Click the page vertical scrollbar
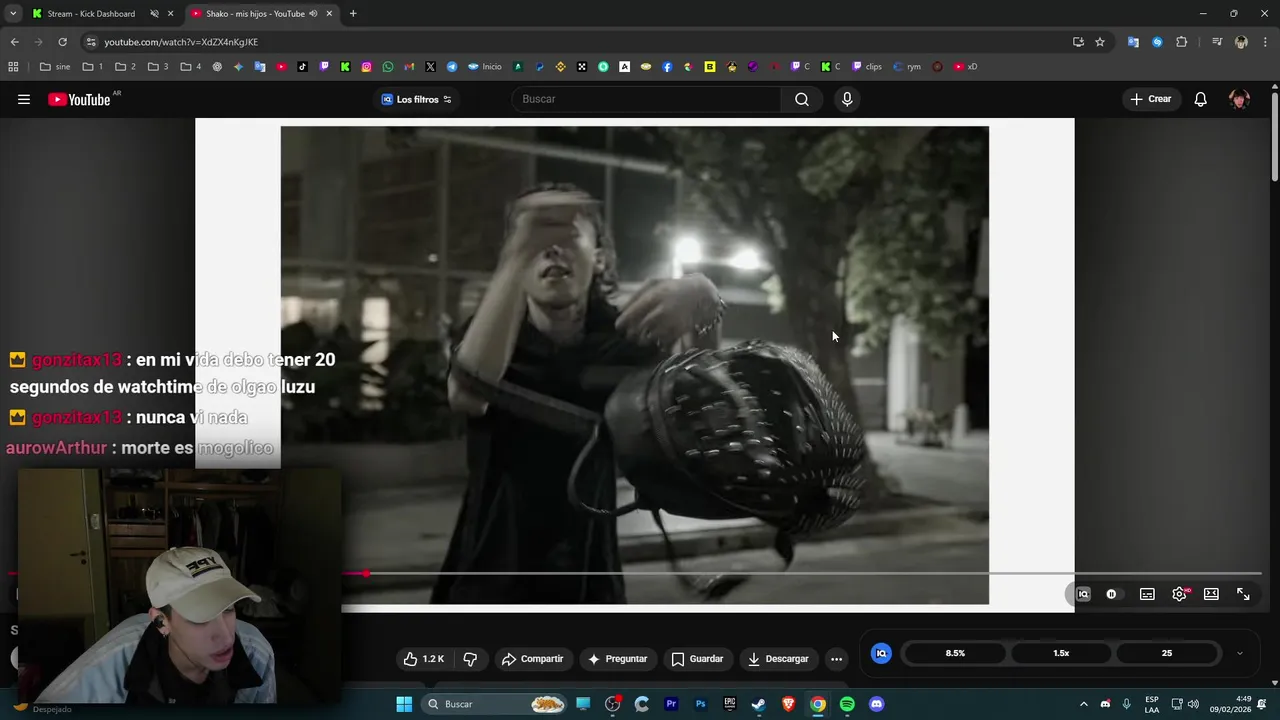This screenshot has width=1280, height=720. pos(1274,138)
